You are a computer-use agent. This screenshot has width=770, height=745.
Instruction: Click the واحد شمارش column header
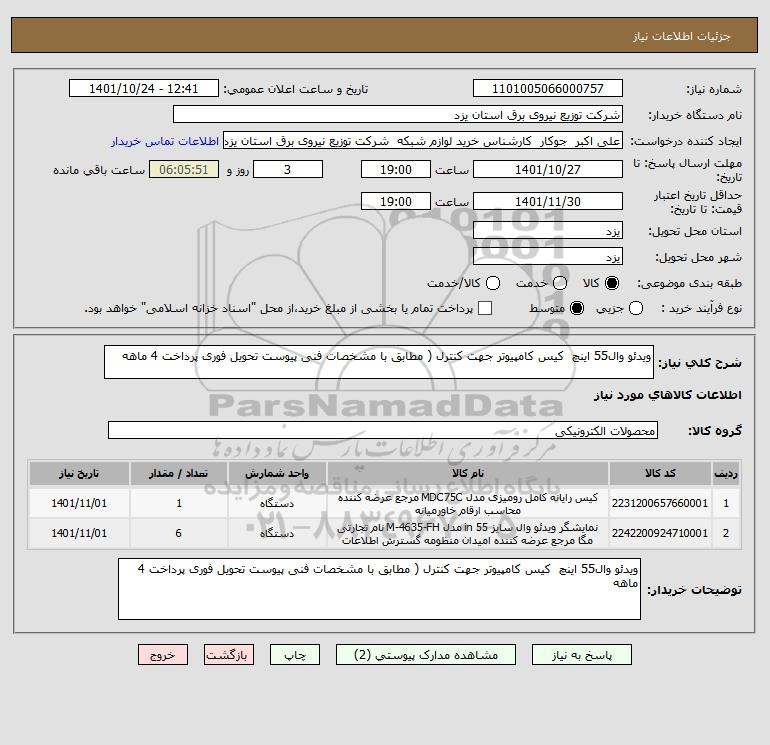(277, 473)
